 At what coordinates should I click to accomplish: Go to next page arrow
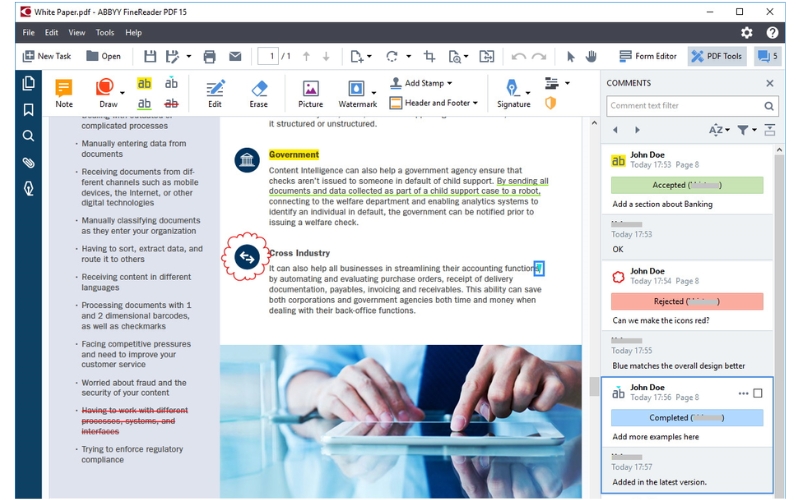tap(326, 56)
